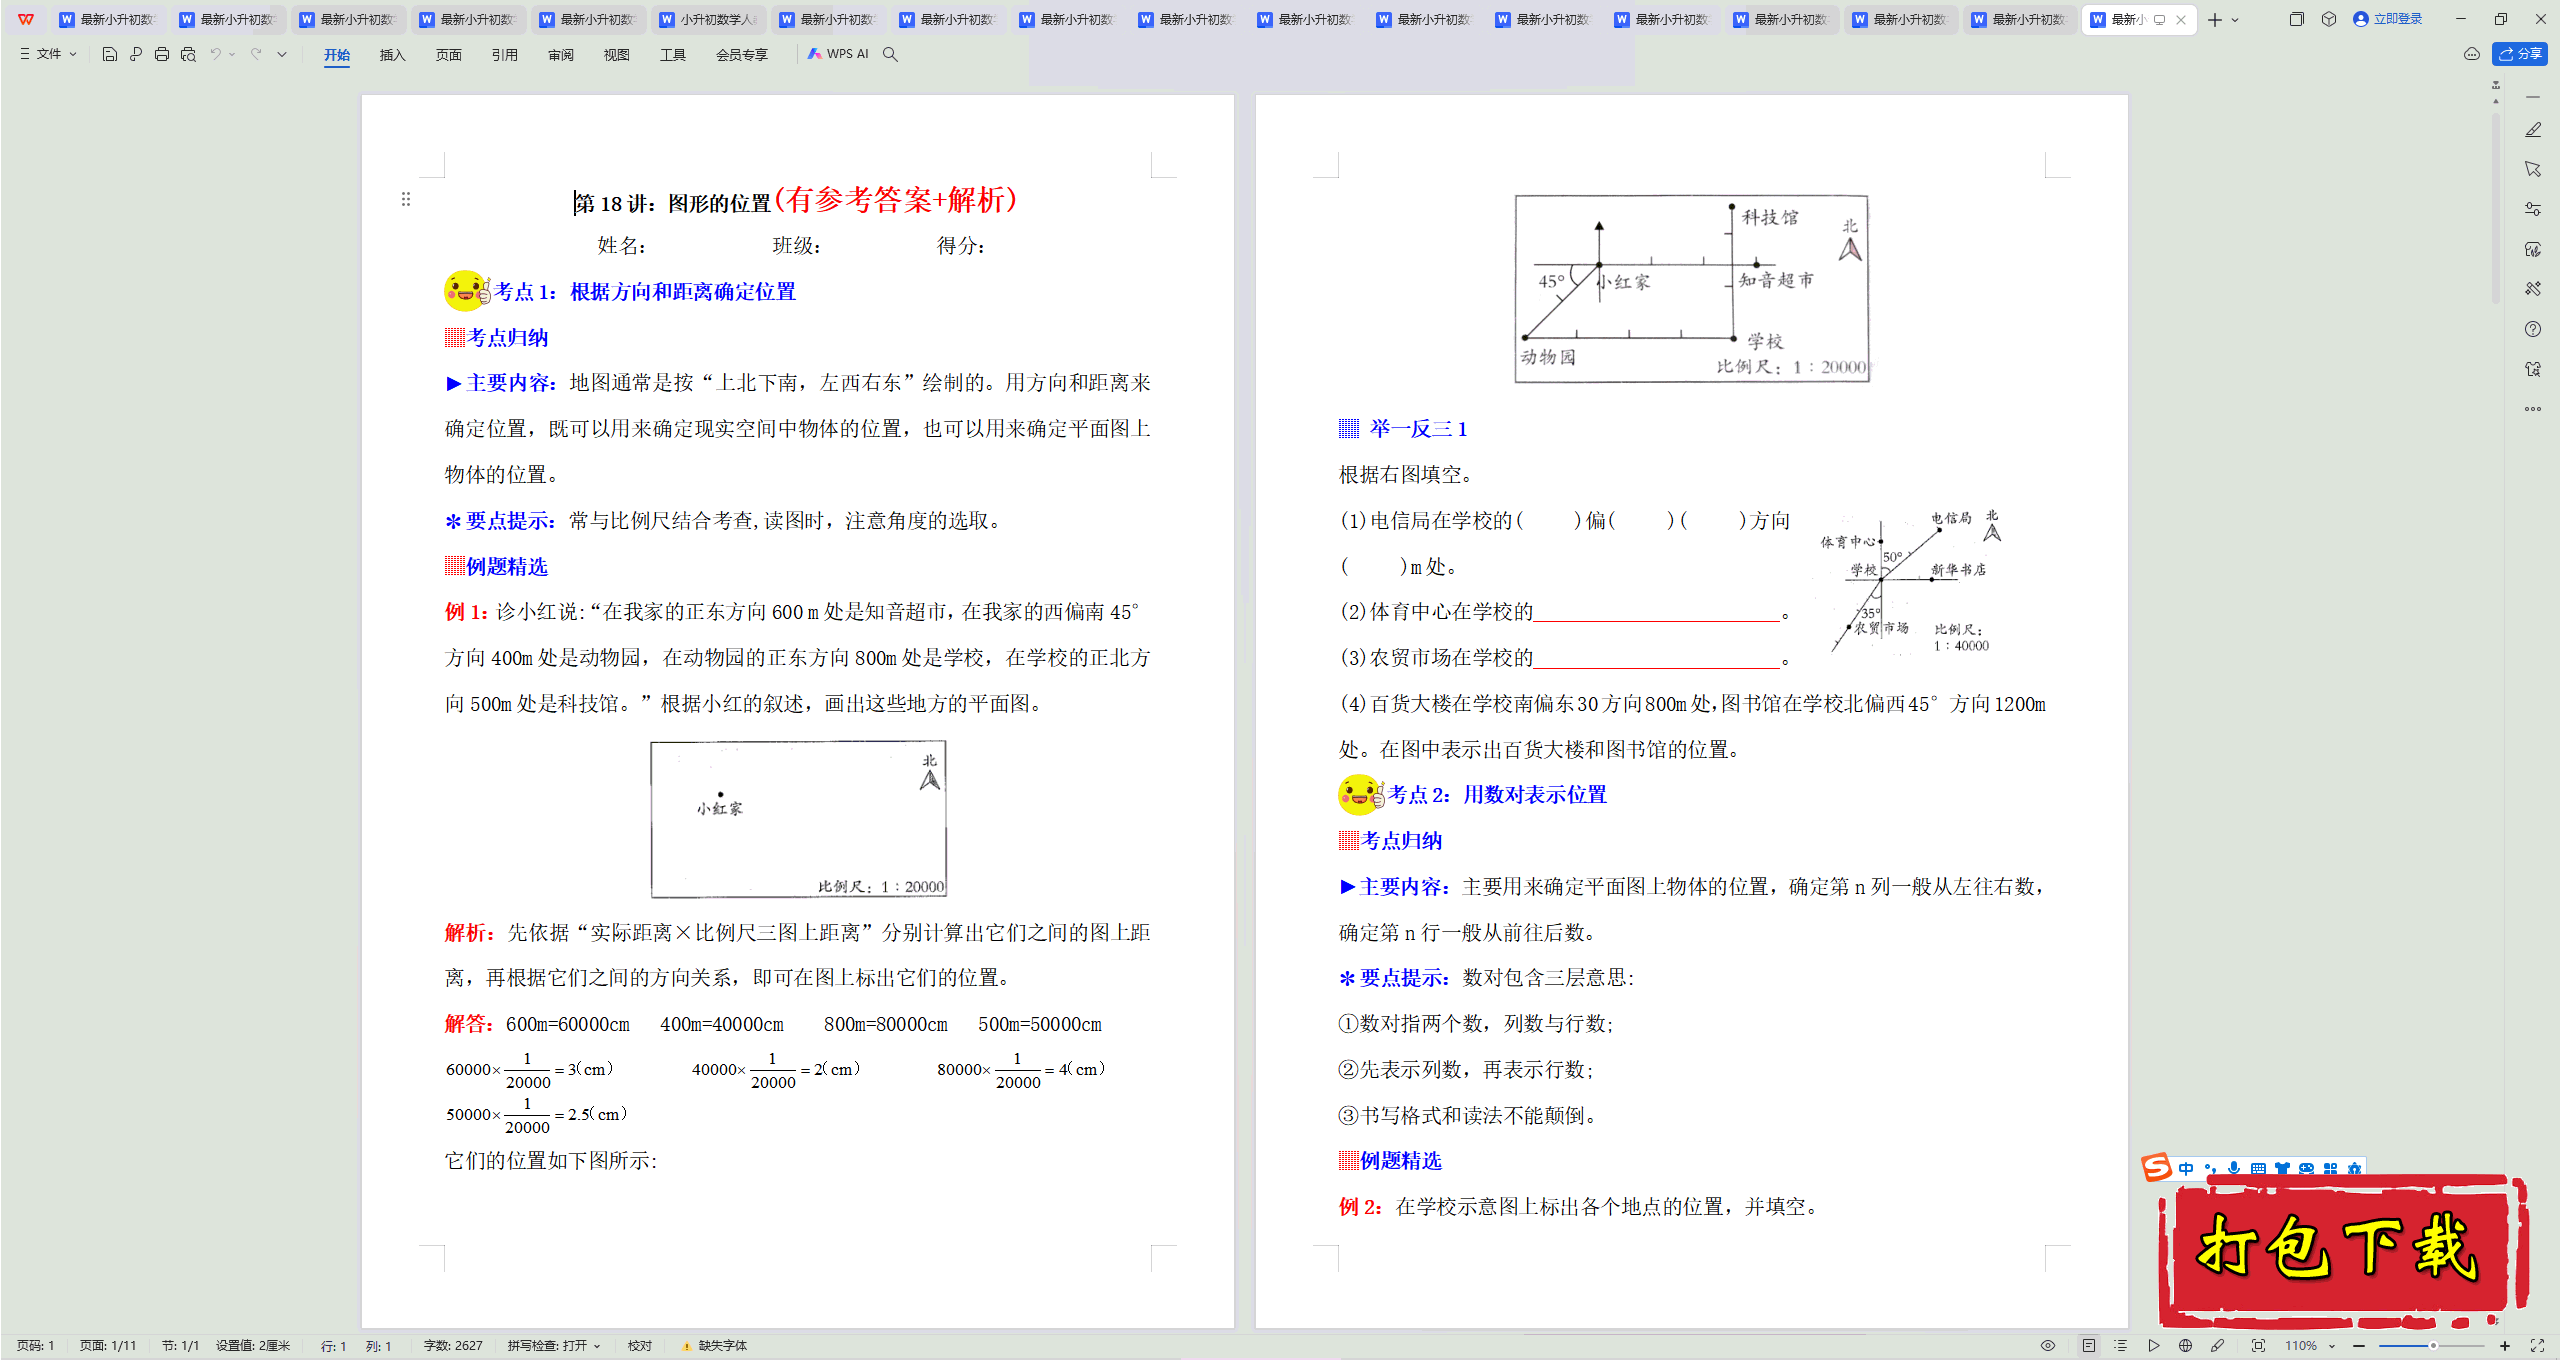Screen dimensions: 2560x1360
Task: Click 缺失字体 missing font warning
Action: pos(715,1346)
